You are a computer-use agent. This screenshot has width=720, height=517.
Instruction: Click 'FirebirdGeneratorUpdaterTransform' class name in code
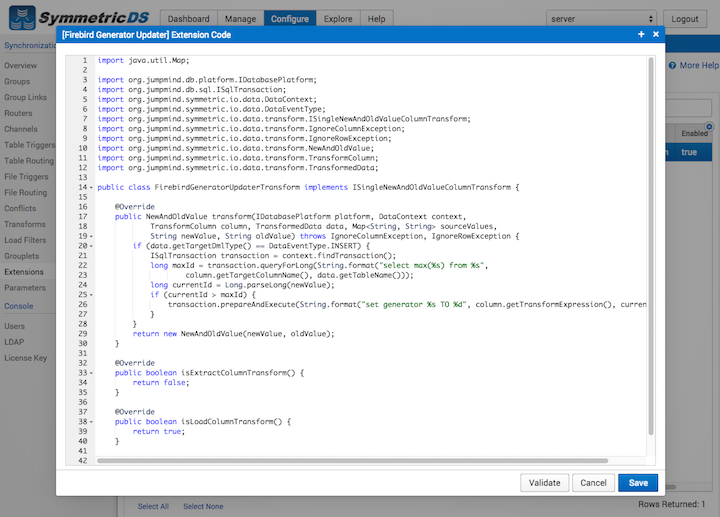tap(227, 187)
